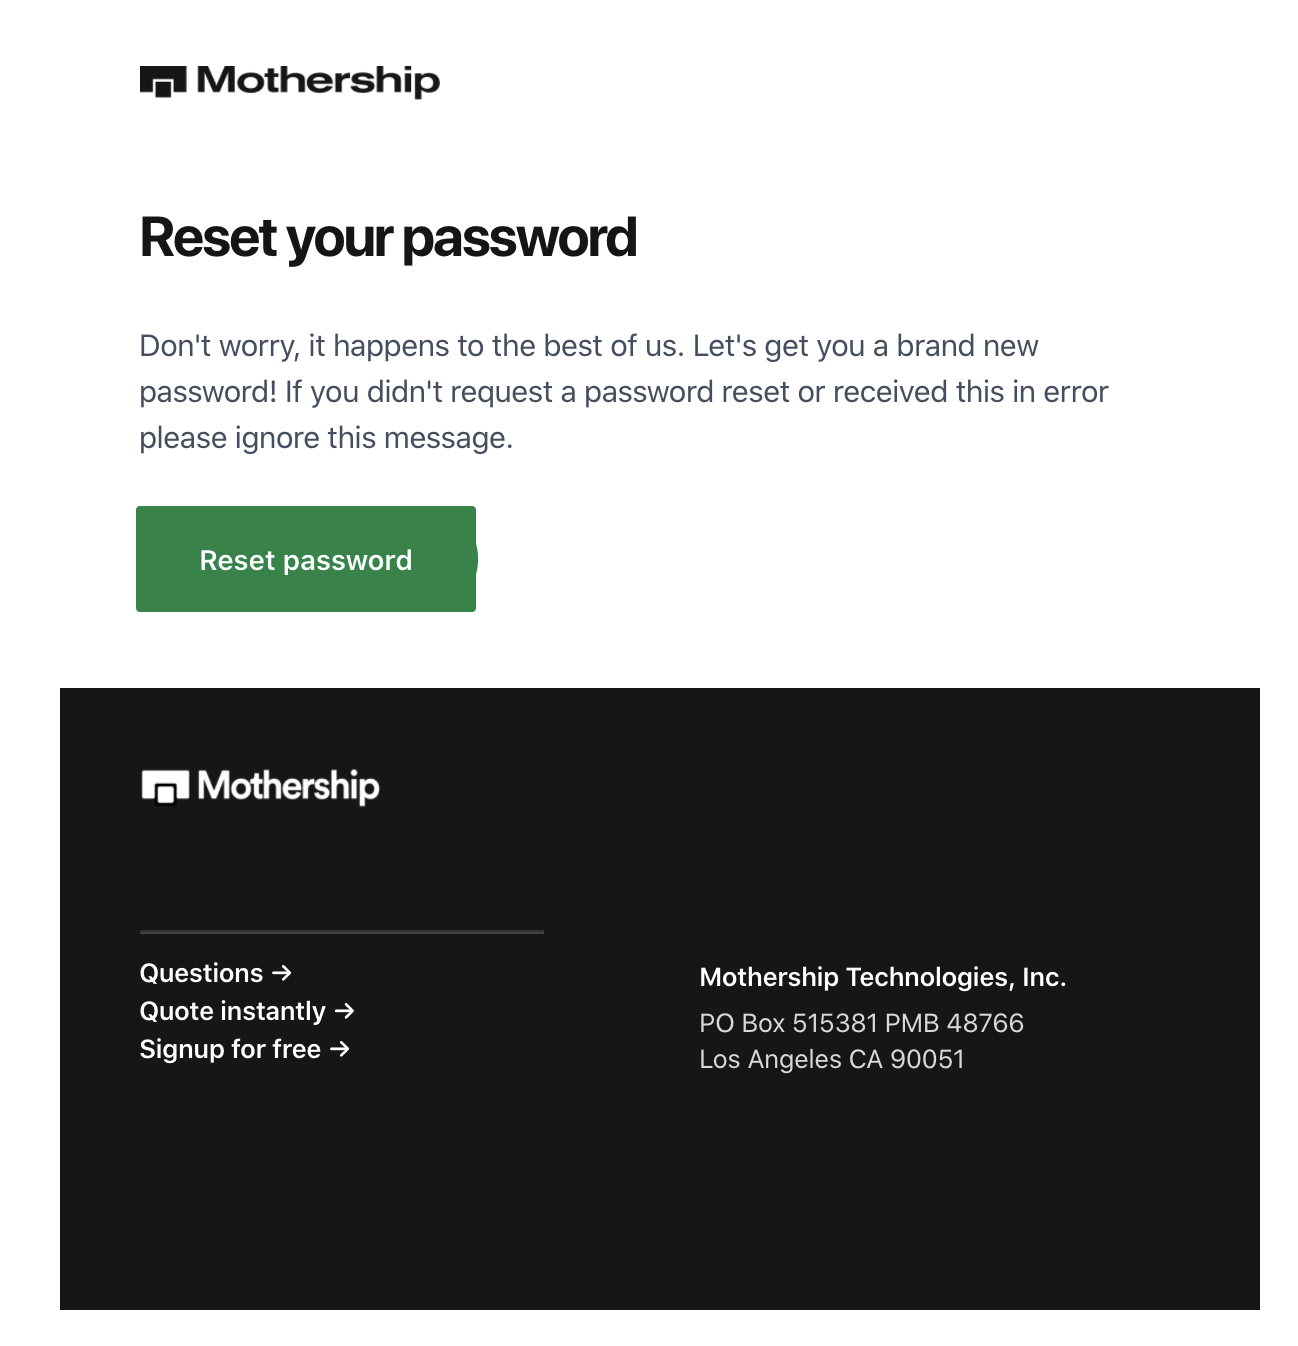Click the white Mothership wordmark in the footer
The width and height of the screenshot is (1298, 1346).
288,787
